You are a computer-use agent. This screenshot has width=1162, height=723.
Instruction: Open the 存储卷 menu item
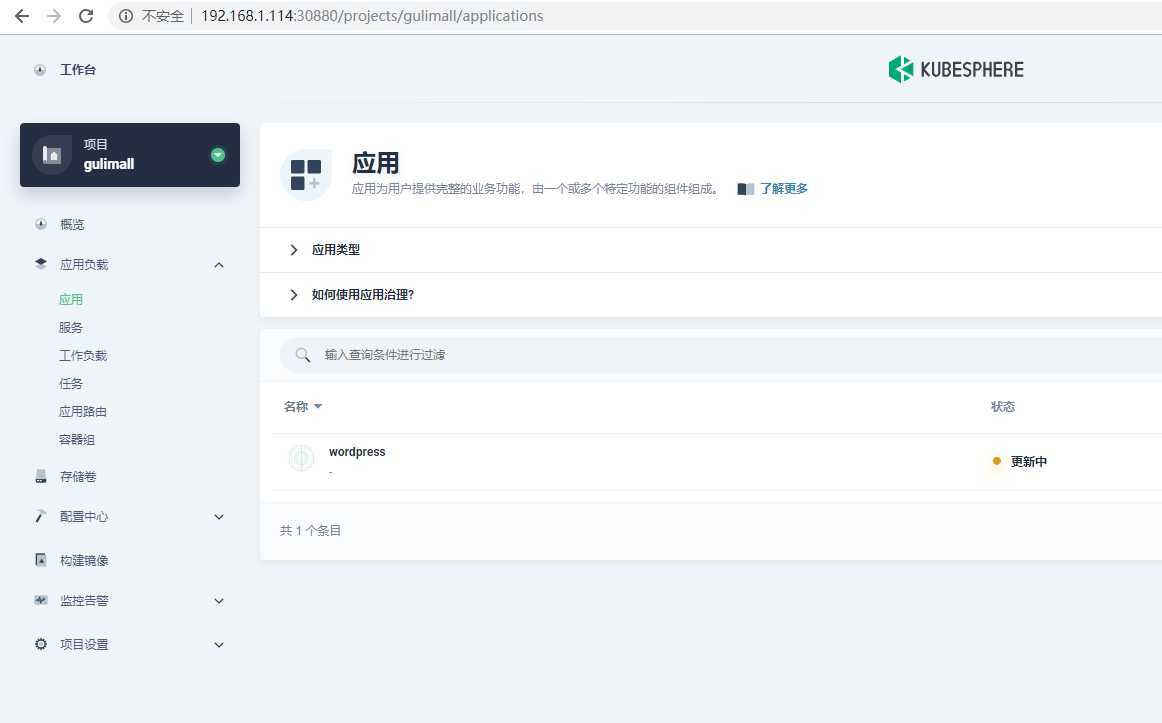pyautogui.click(x=78, y=476)
